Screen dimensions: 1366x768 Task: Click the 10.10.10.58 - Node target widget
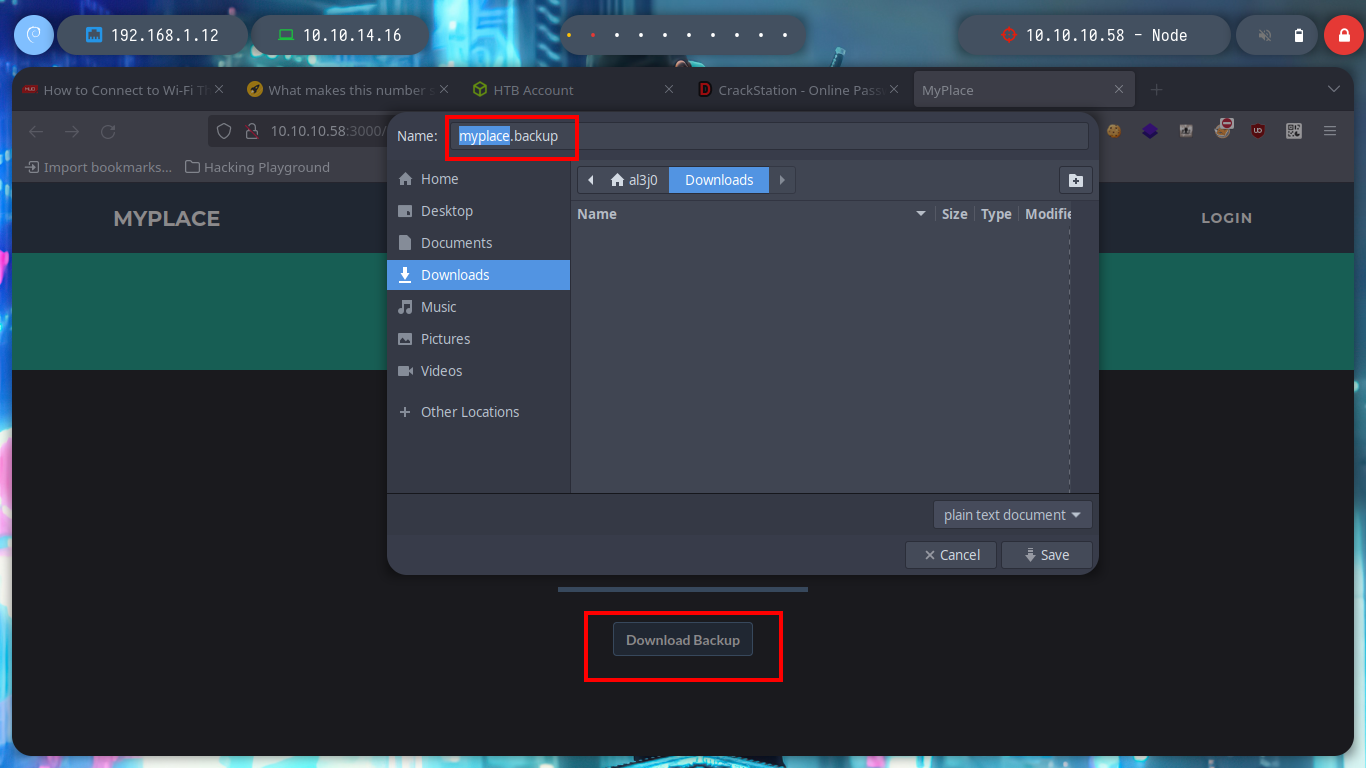(x=1094, y=35)
